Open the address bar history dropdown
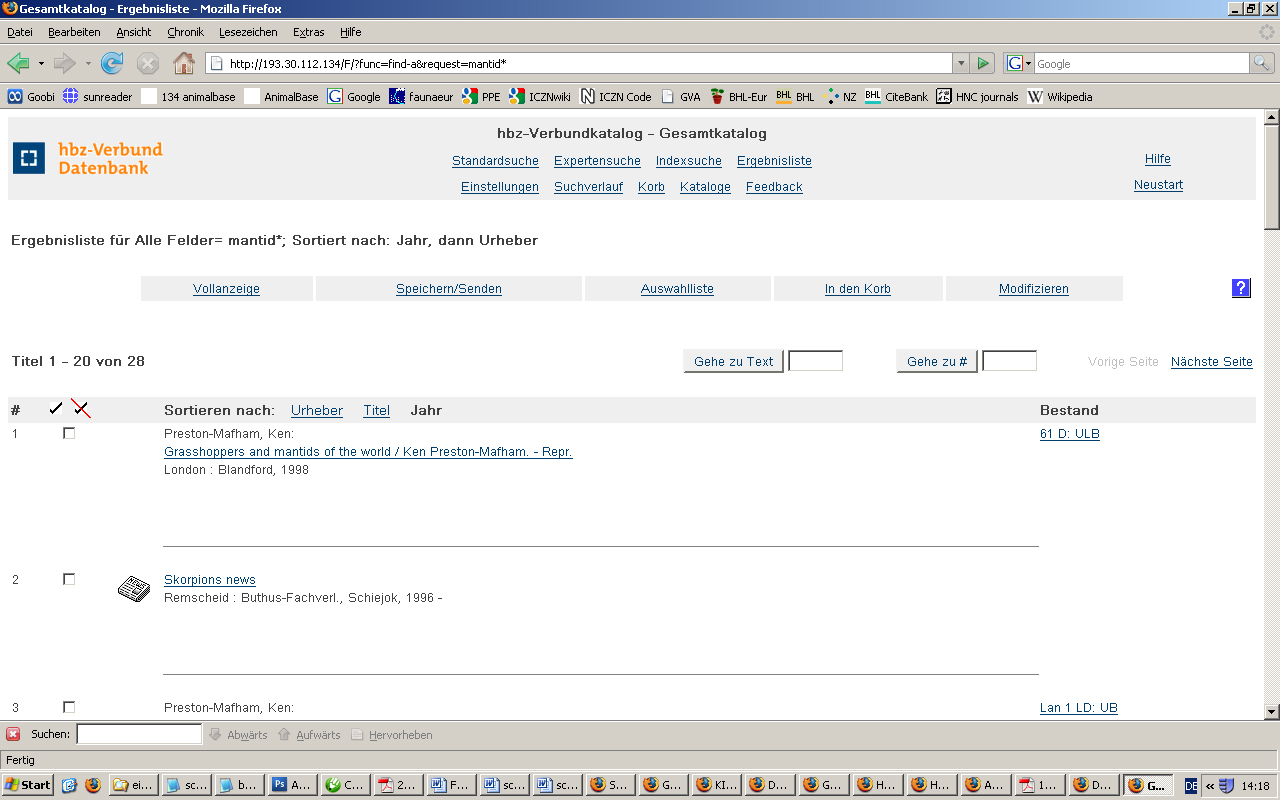This screenshot has height=800, width=1280. point(961,64)
